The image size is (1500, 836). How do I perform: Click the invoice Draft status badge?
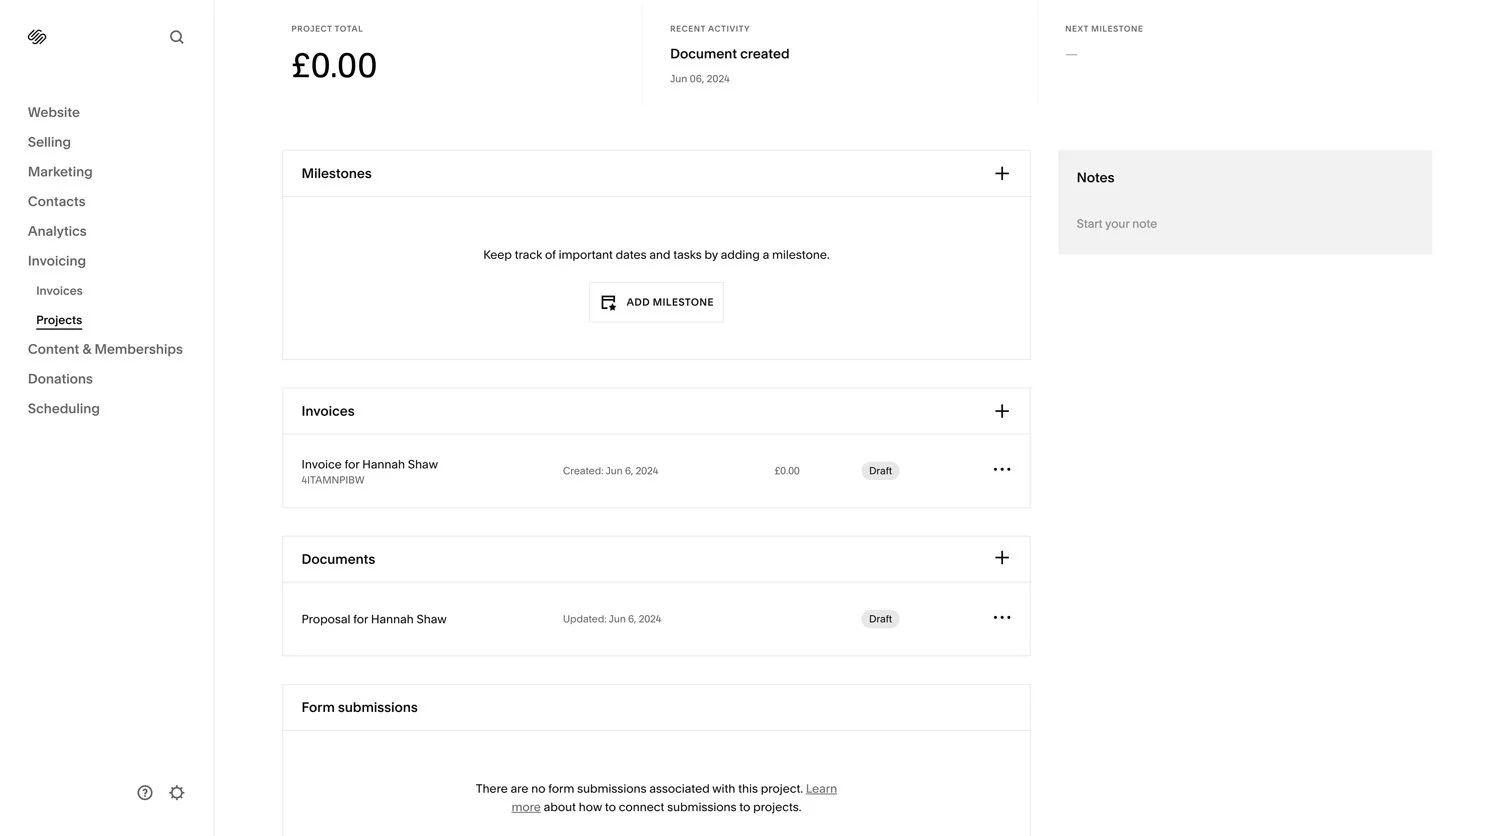(880, 471)
